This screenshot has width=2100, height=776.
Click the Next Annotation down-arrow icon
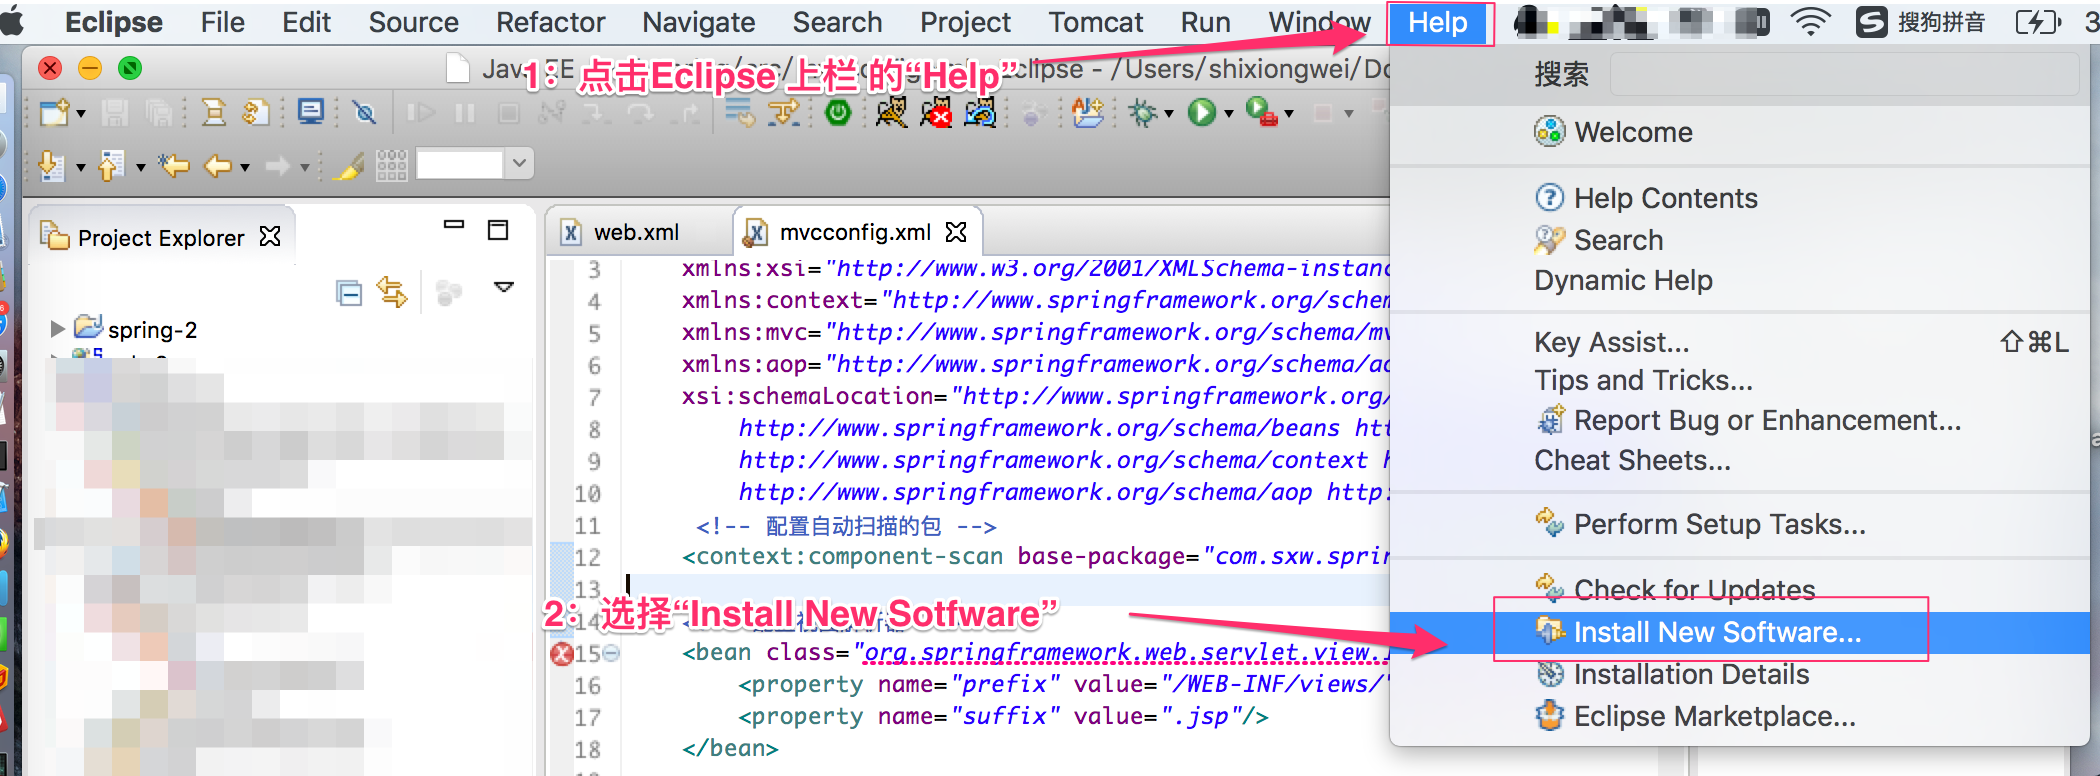(x=51, y=165)
